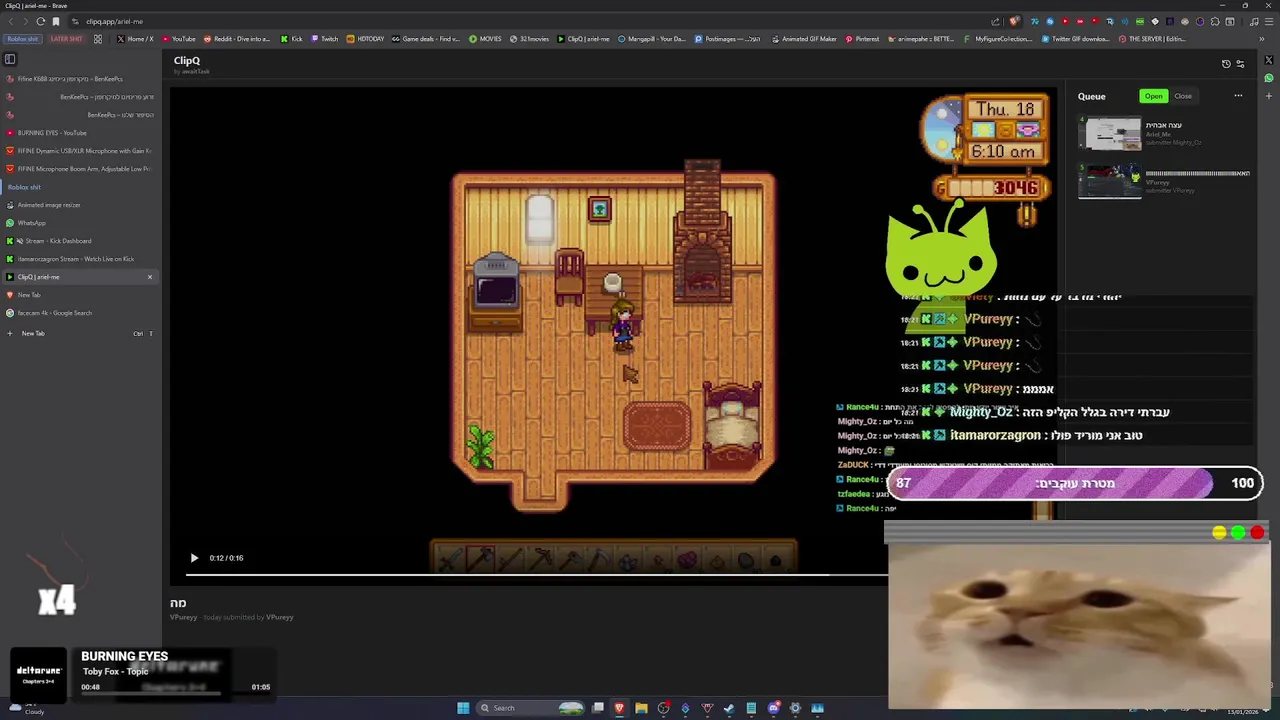
Task: Open the Home / X bookmark
Action: (135, 39)
